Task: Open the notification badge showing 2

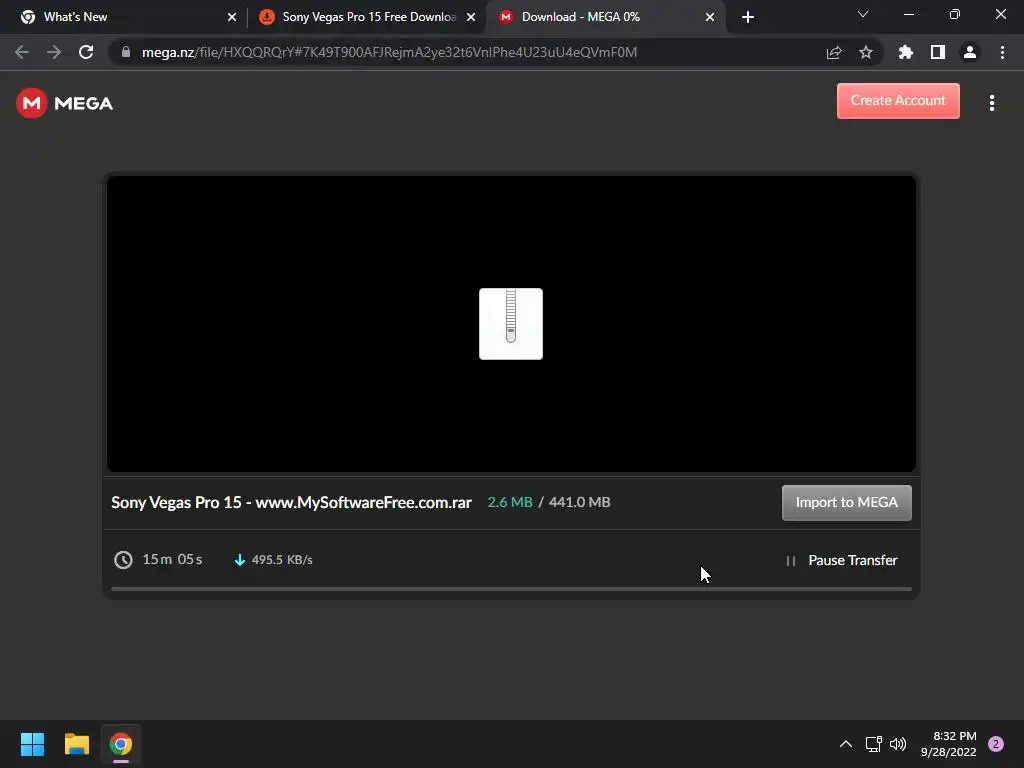Action: [996, 744]
